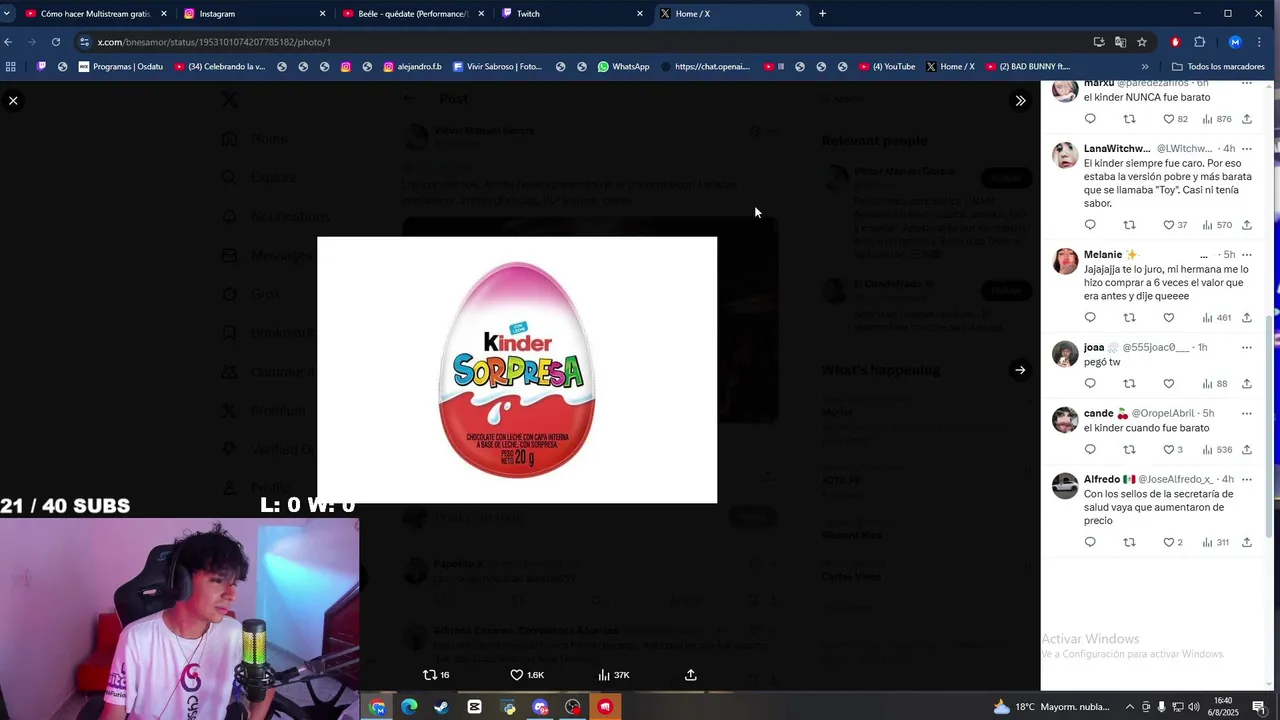
Task: Open the tab search dropdown arrow
Action: pos(8,14)
